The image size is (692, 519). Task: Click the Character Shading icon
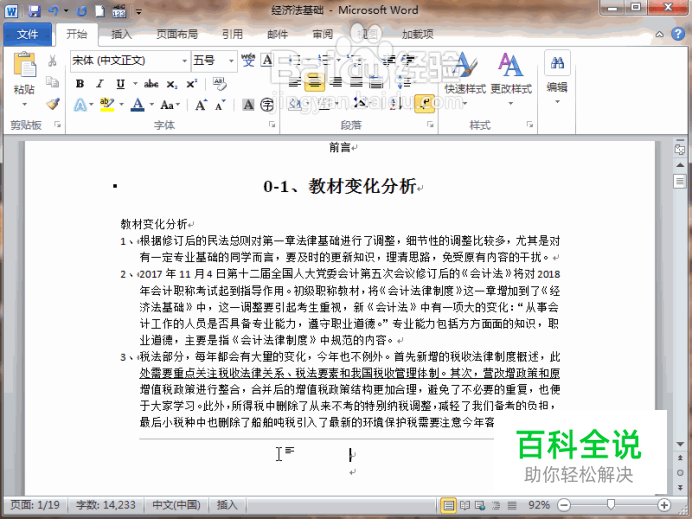[x=248, y=105]
